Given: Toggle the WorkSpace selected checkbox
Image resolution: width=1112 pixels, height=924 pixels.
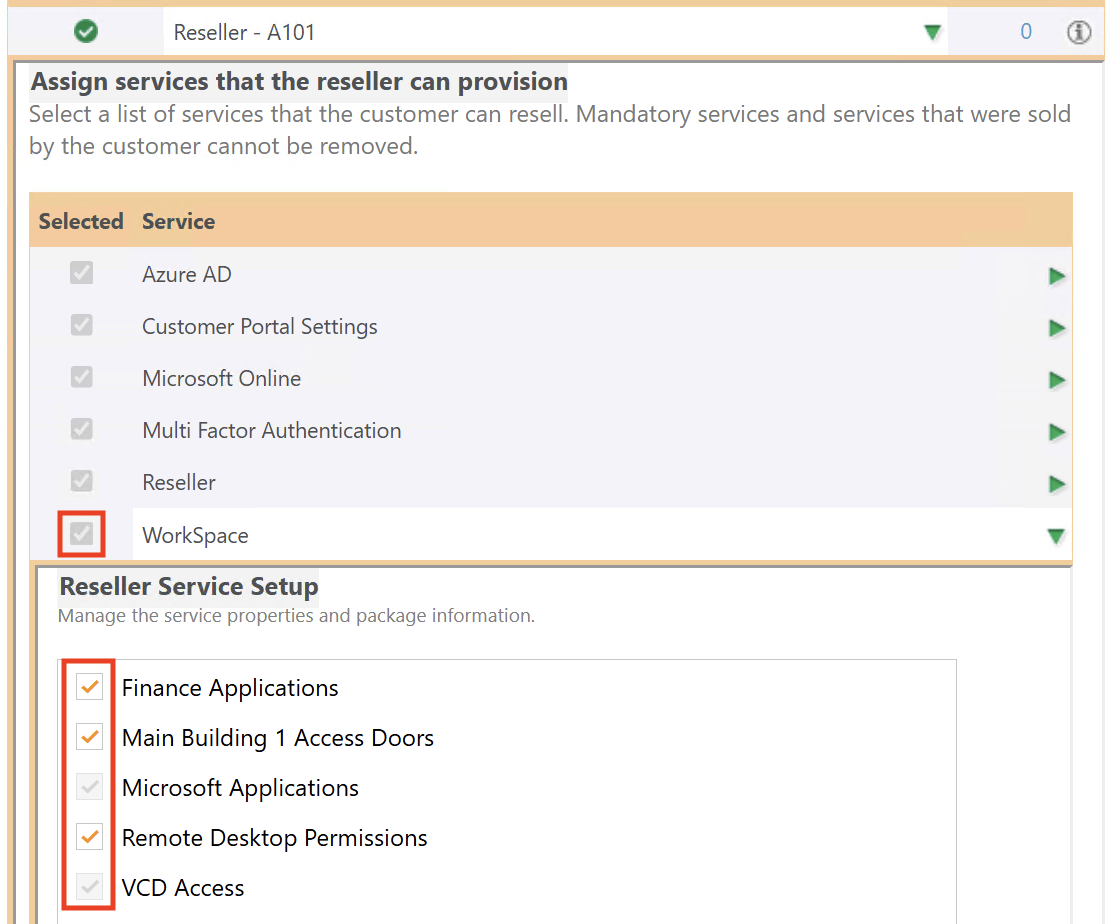Looking at the screenshot, I should 82,535.
